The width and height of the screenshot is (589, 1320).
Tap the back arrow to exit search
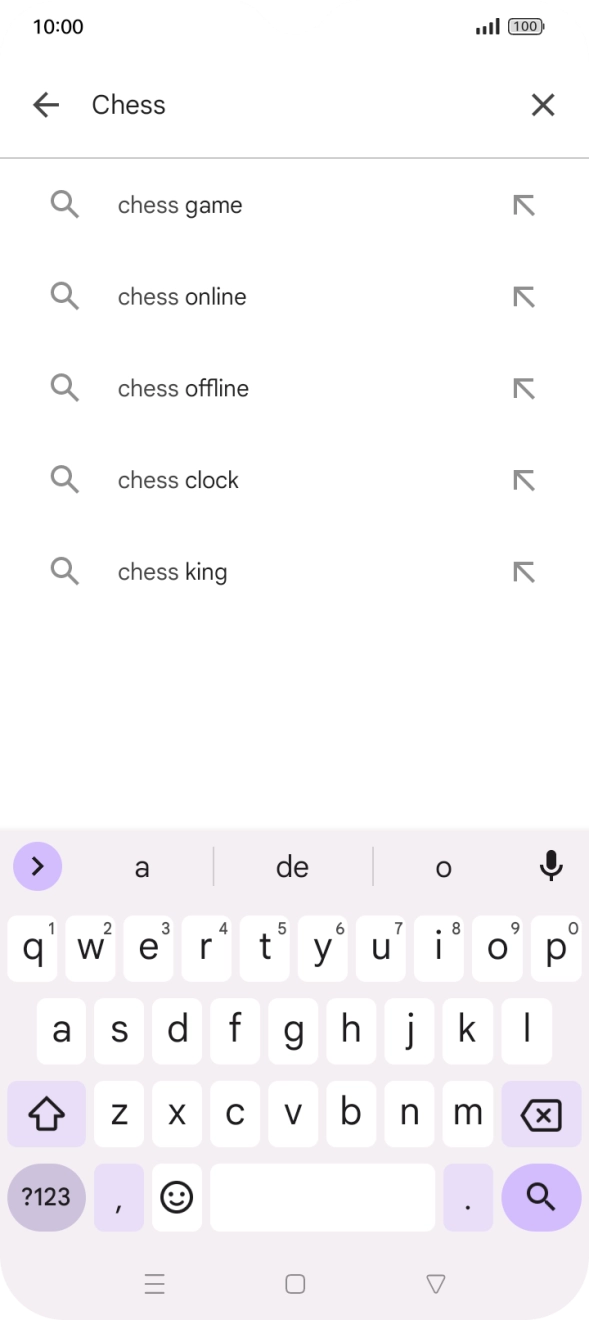point(46,104)
